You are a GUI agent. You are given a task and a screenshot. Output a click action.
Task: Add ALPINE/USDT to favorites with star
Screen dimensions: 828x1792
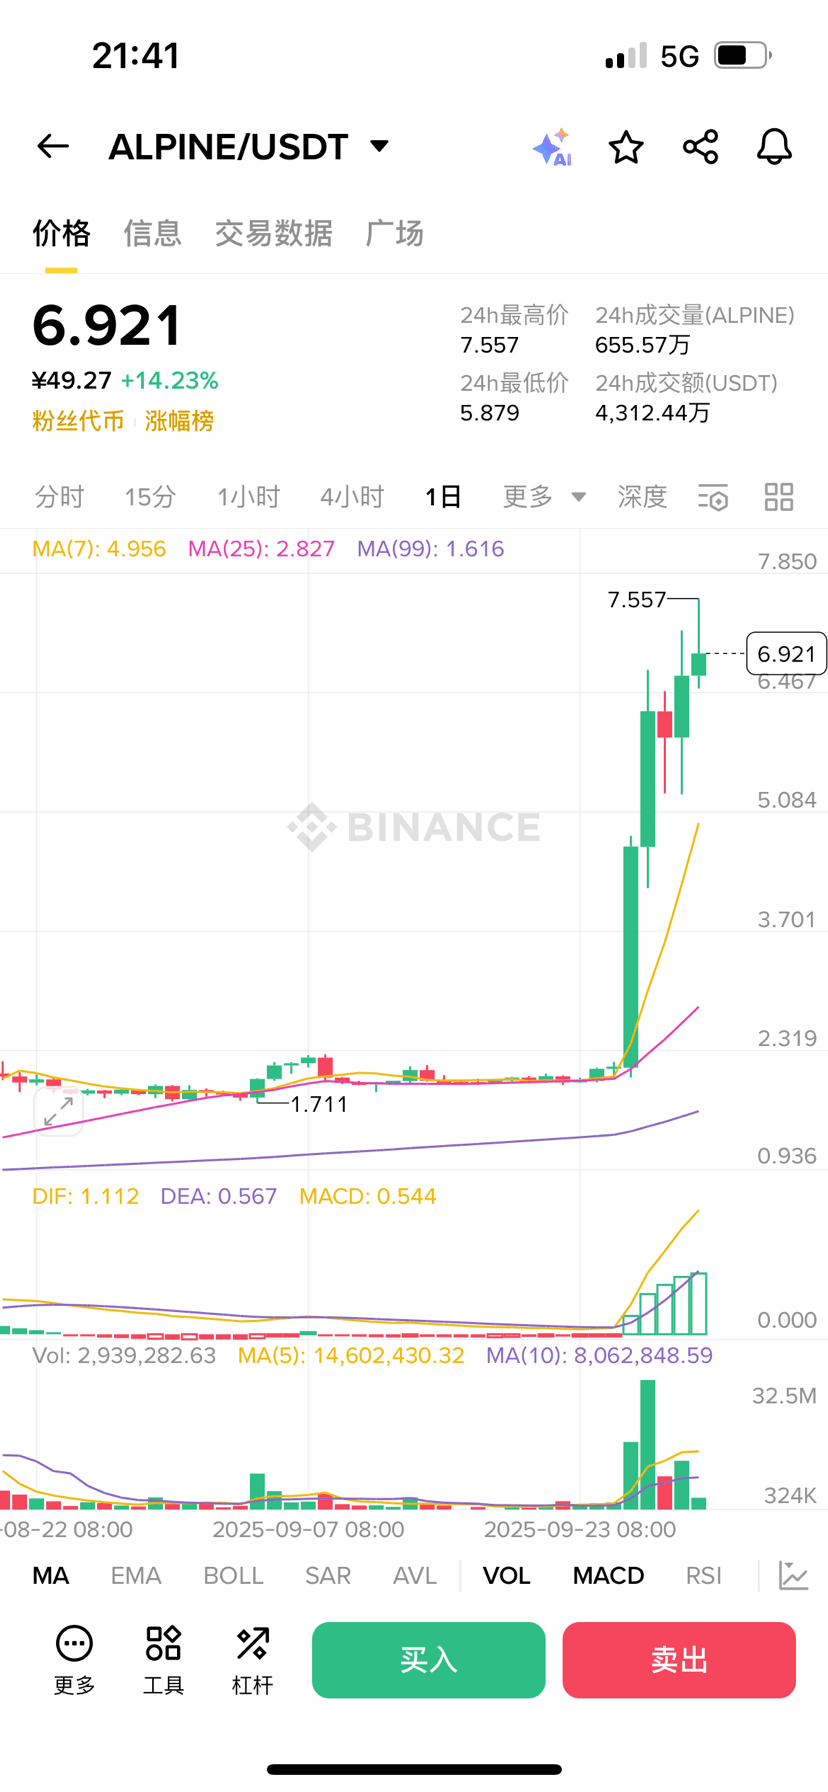point(626,147)
